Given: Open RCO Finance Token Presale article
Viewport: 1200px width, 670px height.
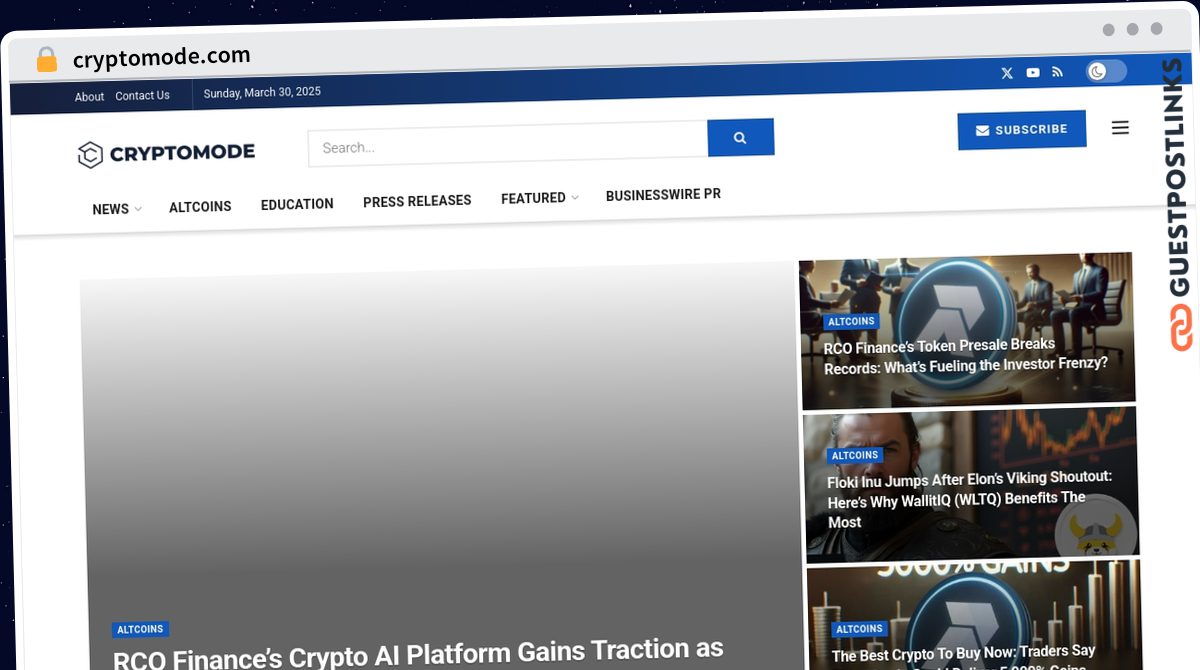Looking at the screenshot, I should (965, 355).
